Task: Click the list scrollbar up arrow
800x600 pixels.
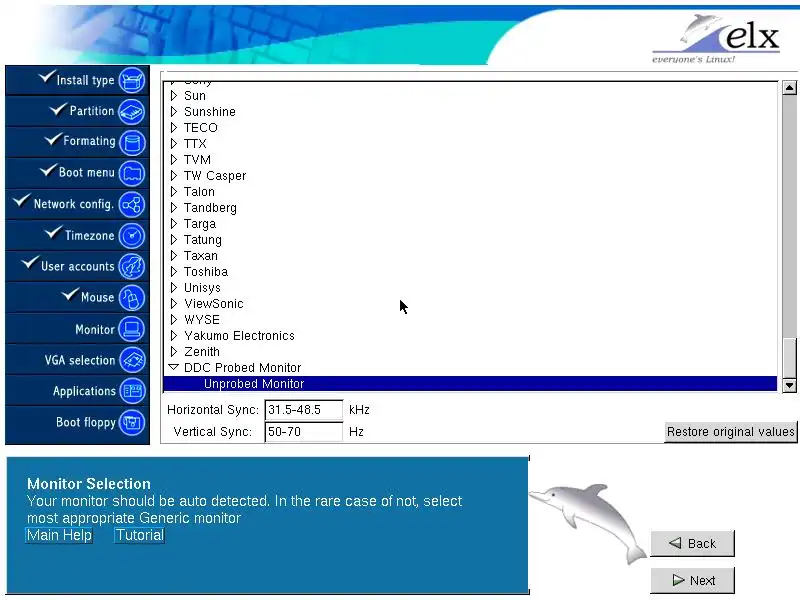Action: point(789,88)
